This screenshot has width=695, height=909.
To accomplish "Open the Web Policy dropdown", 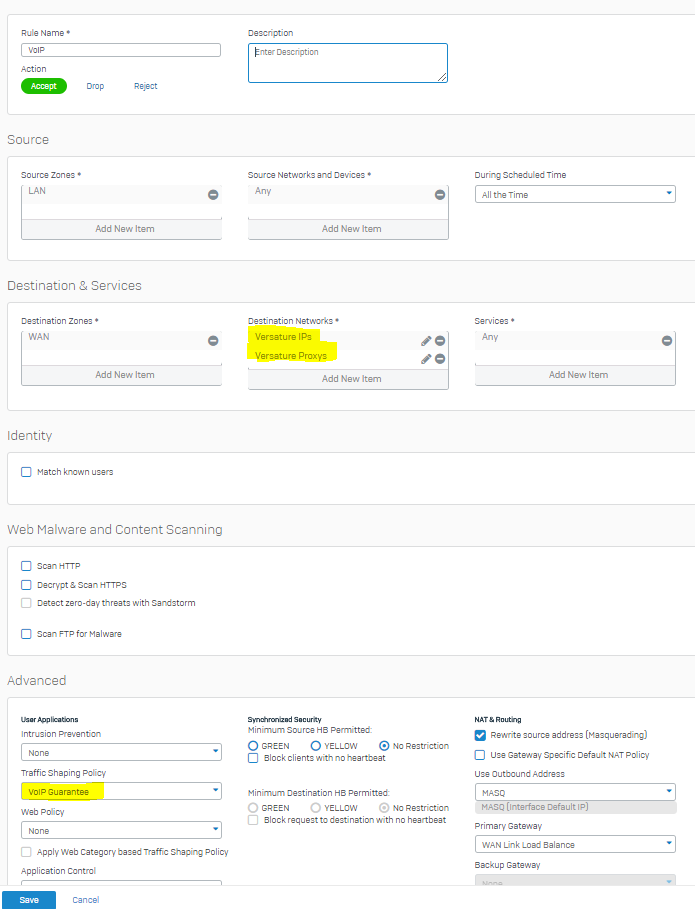I will point(121,830).
